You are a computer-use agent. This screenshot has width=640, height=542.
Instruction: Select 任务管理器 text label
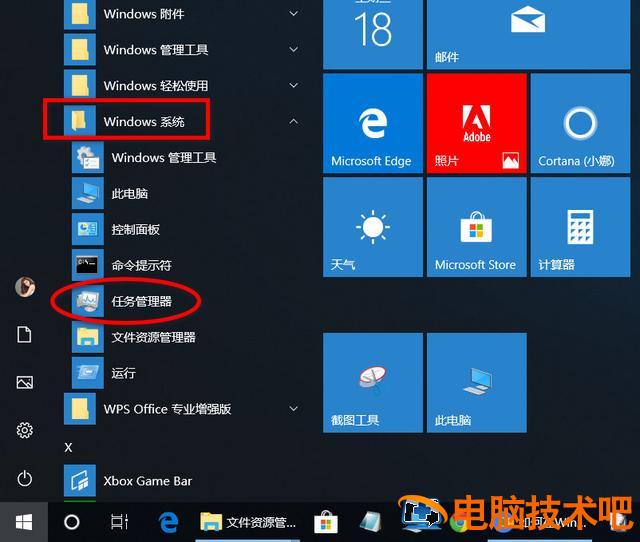(x=141, y=302)
